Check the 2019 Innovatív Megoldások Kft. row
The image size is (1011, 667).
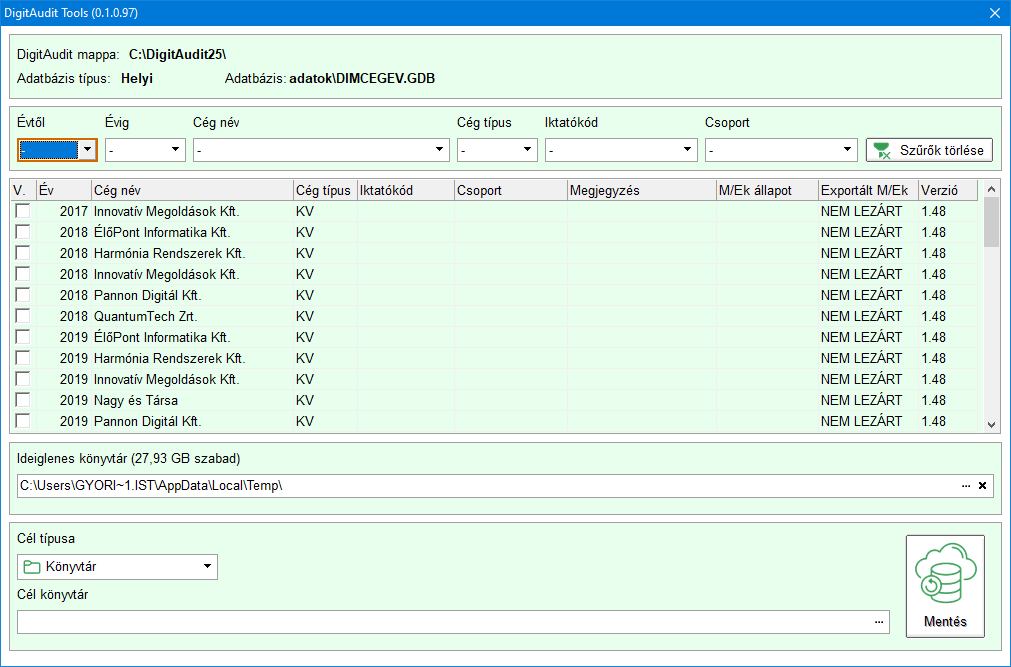tap(23, 379)
